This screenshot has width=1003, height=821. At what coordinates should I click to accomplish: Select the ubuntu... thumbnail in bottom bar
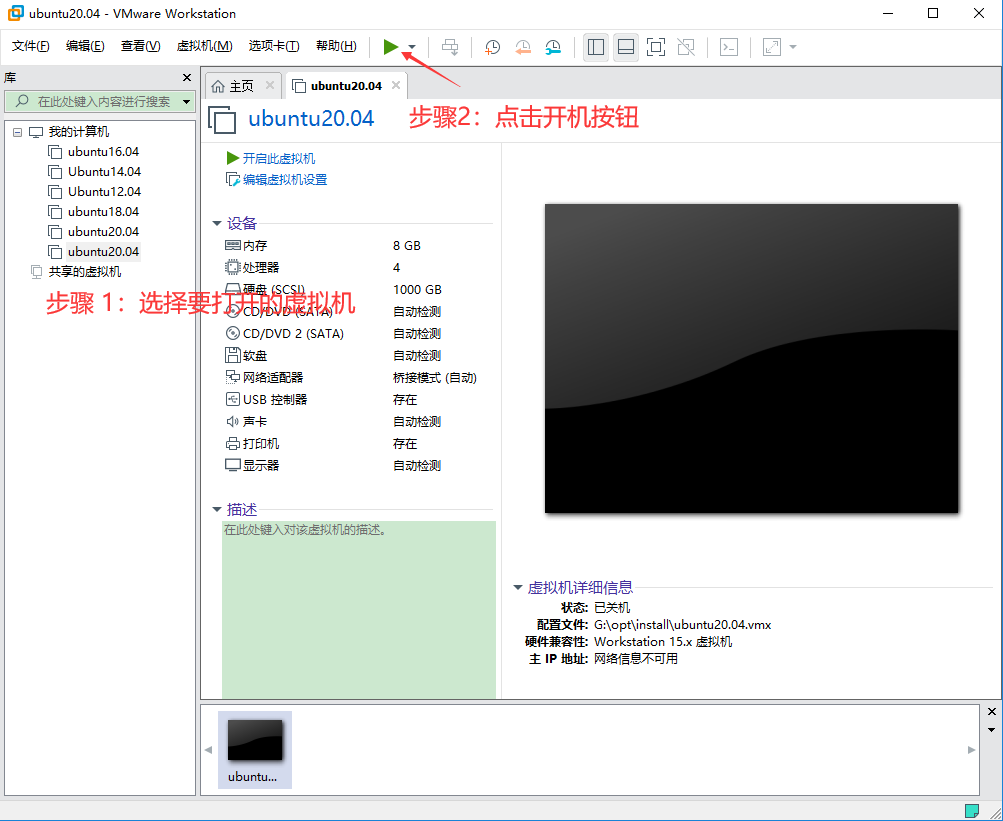(255, 750)
